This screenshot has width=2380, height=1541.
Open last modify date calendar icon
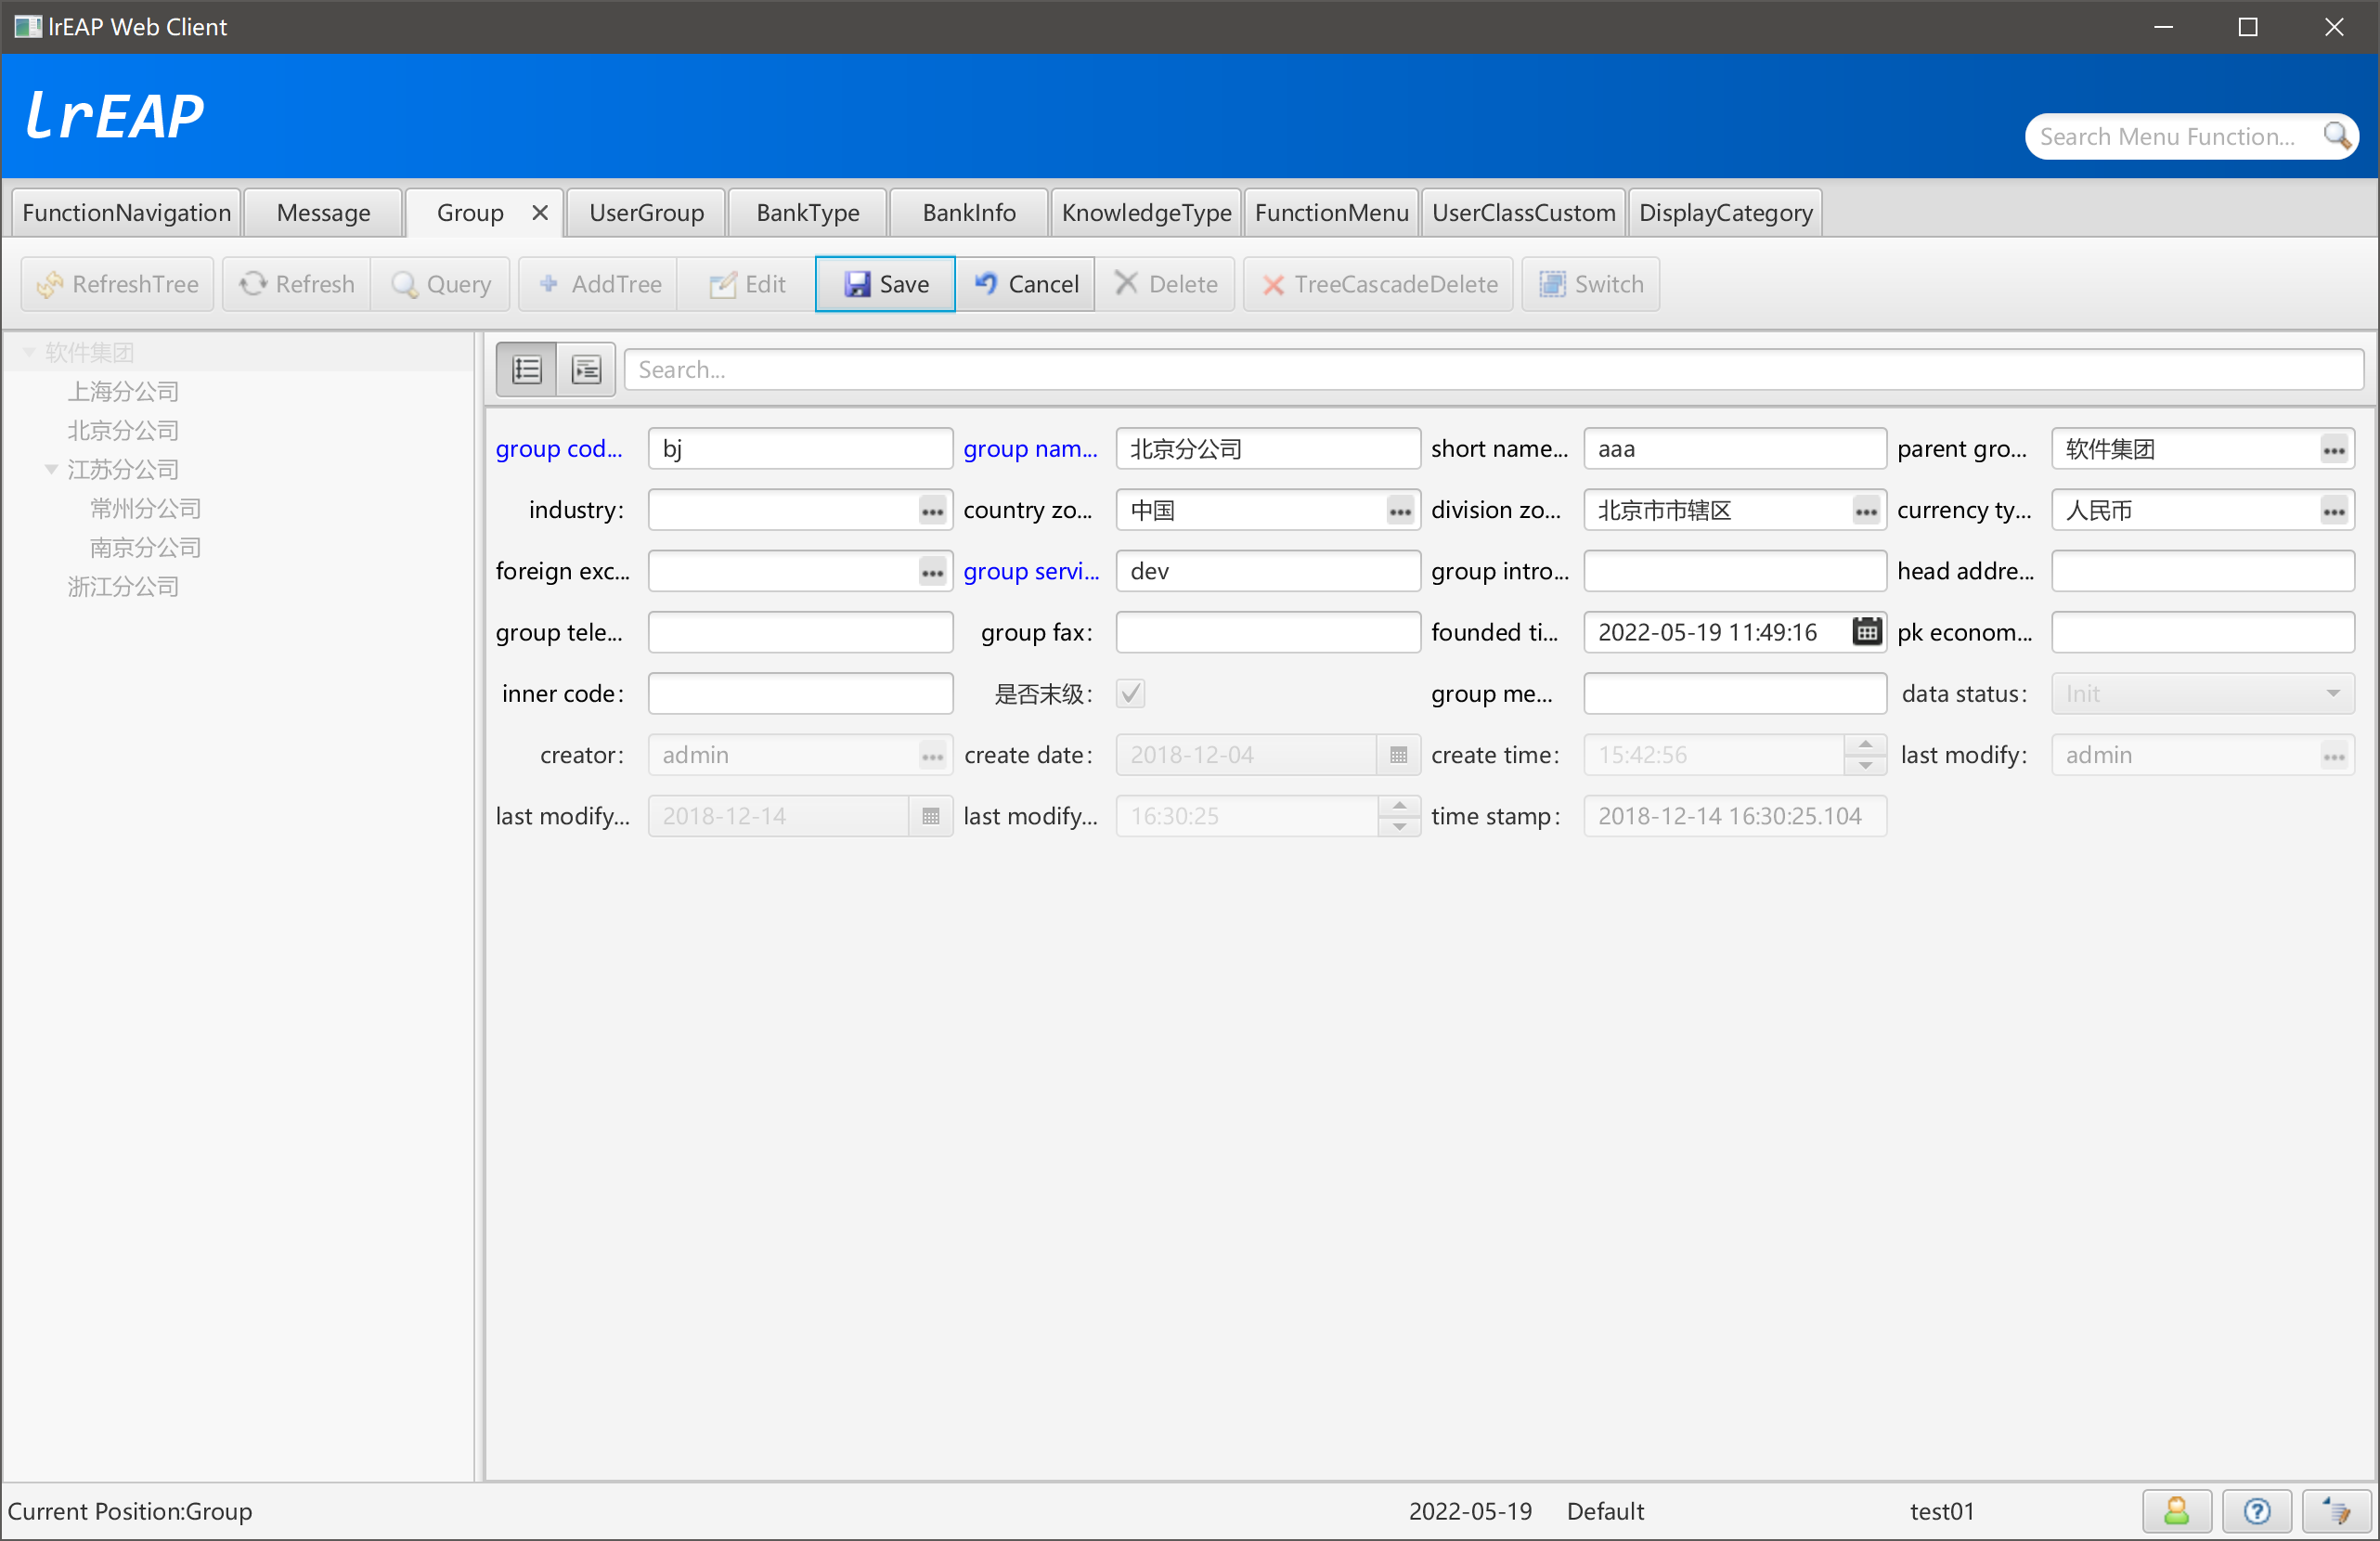pyautogui.click(x=930, y=816)
